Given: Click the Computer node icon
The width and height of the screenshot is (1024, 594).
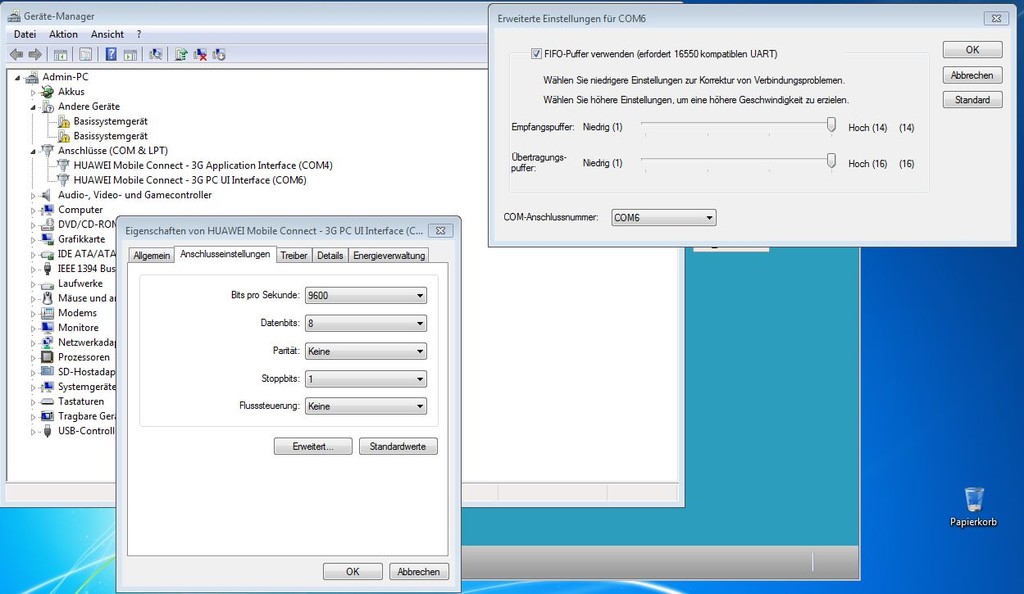Looking at the screenshot, I should (x=47, y=210).
